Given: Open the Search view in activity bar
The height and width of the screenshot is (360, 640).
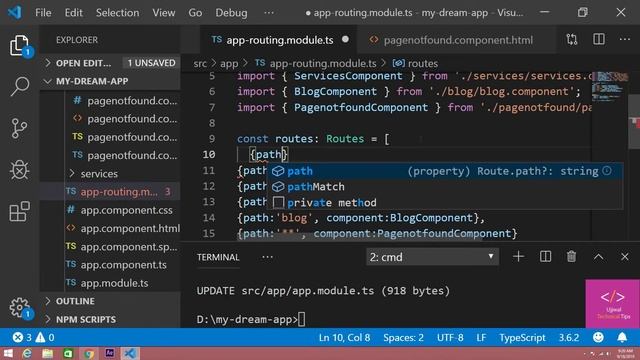Looking at the screenshot, I should [x=19, y=87].
